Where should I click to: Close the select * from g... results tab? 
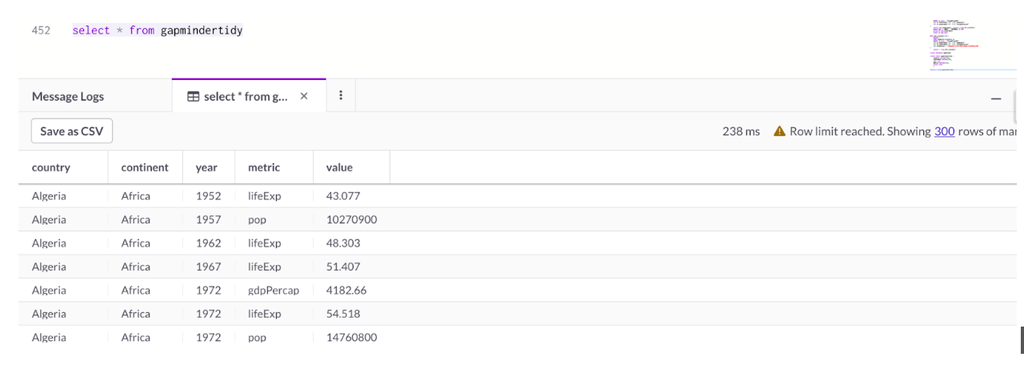click(304, 96)
